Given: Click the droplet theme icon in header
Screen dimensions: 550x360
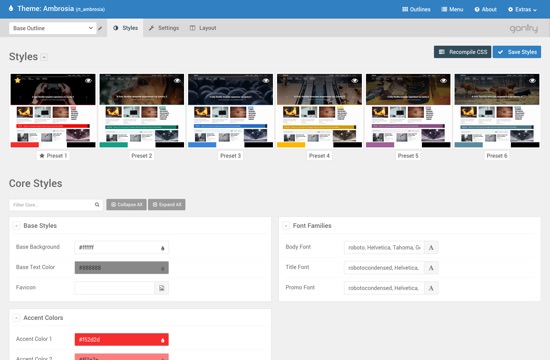Looking at the screenshot, I should coord(11,8).
